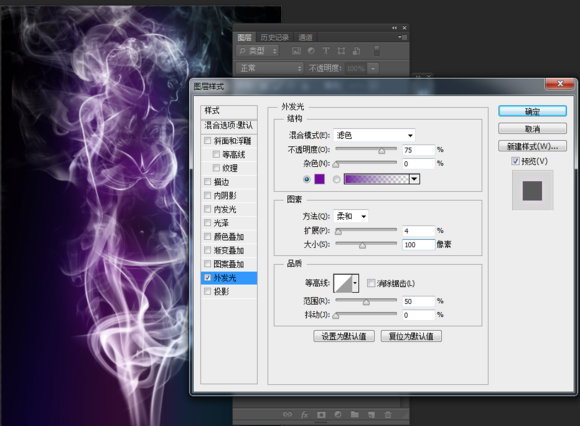This screenshot has height=426, width=580.
Task: Enable the 光泽 checkbox
Action: coord(208,223)
